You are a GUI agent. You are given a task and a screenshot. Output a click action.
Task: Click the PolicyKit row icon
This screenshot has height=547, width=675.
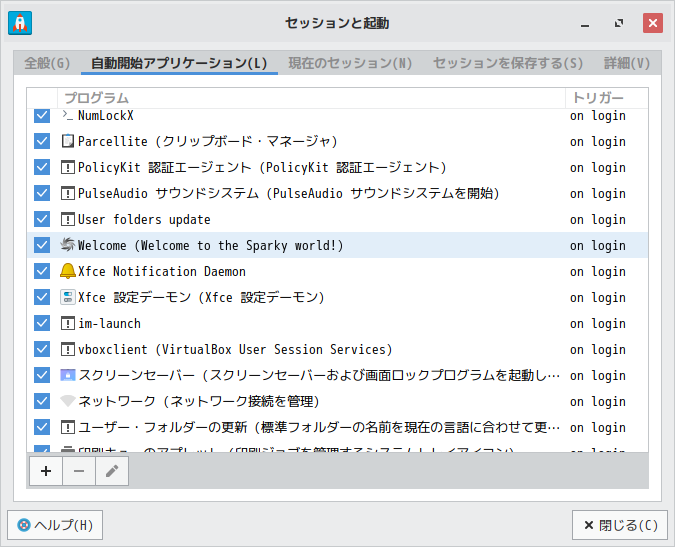pos(68,167)
